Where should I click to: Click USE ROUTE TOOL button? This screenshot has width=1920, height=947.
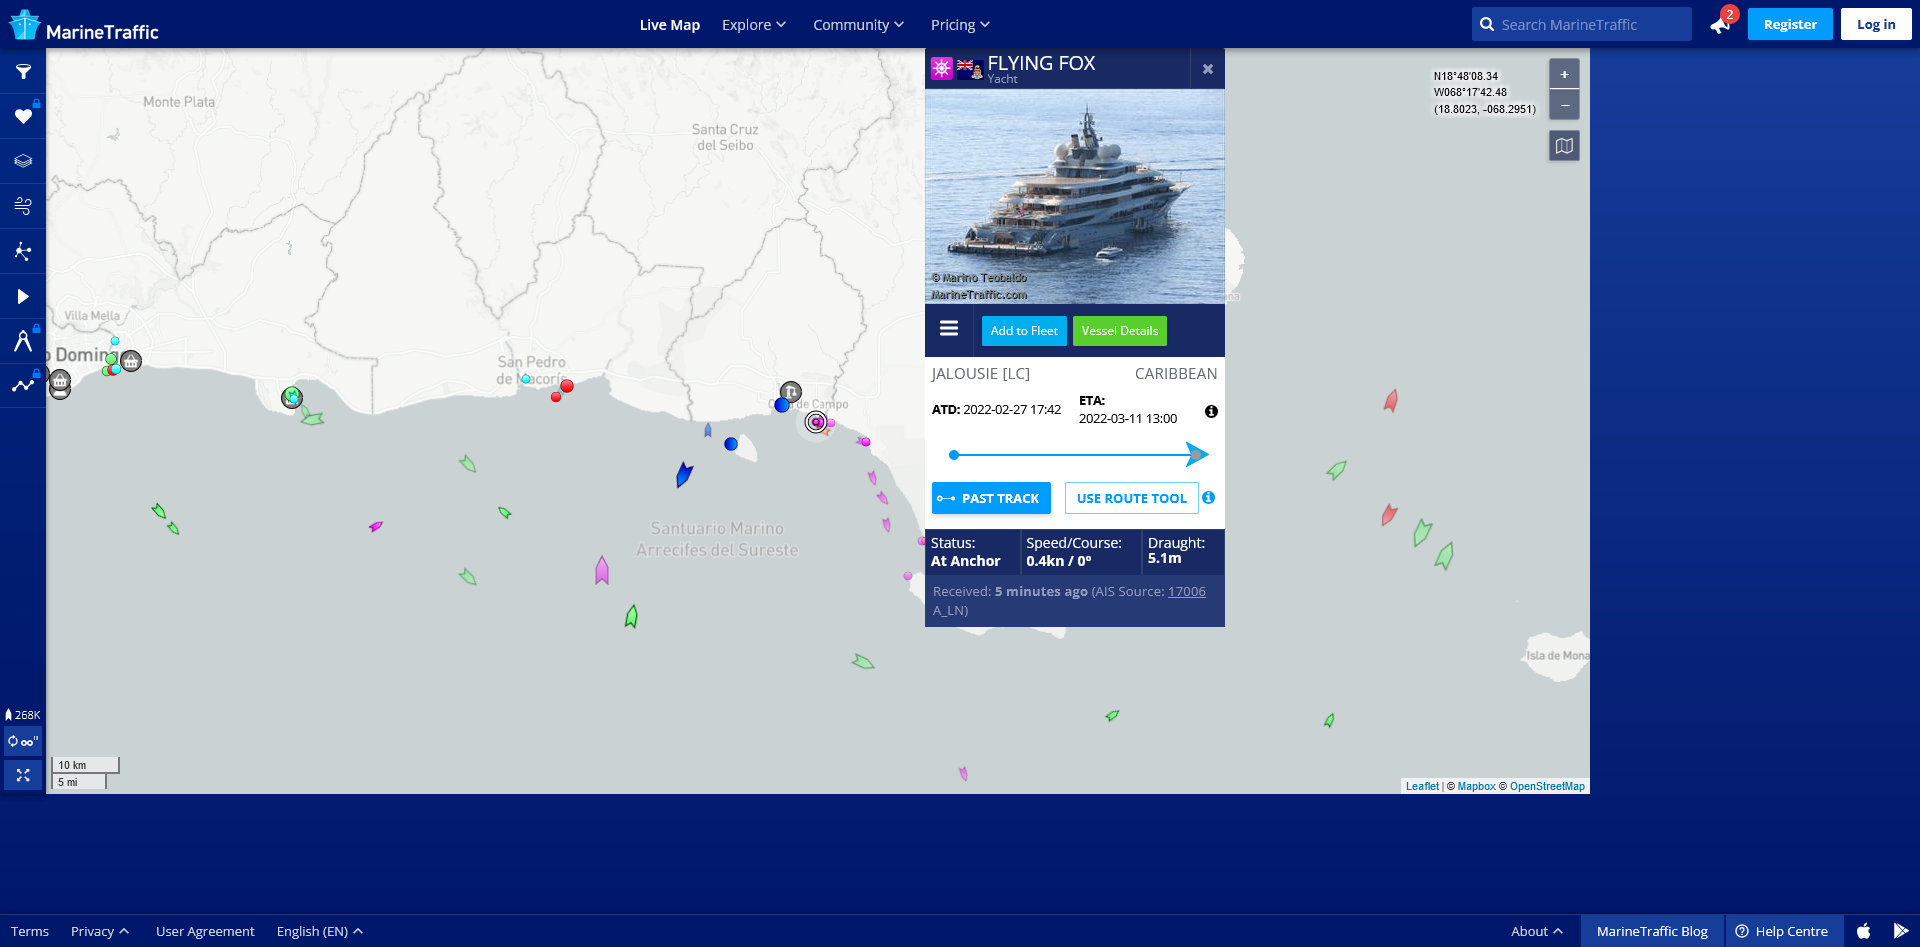1132,498
